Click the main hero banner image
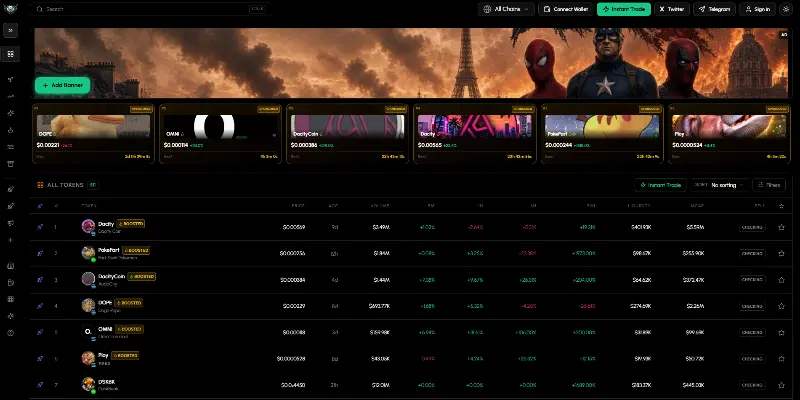This screenshot has width=800, height=400. 412,63
